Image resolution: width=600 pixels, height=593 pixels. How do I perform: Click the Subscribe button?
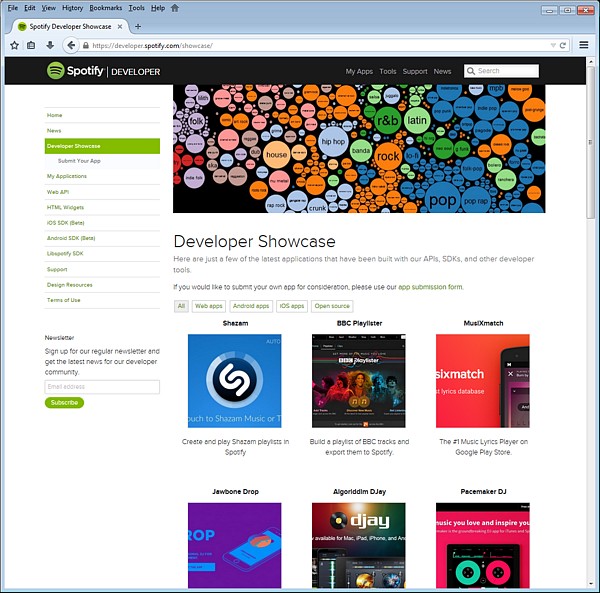click(x=64, y=402)
